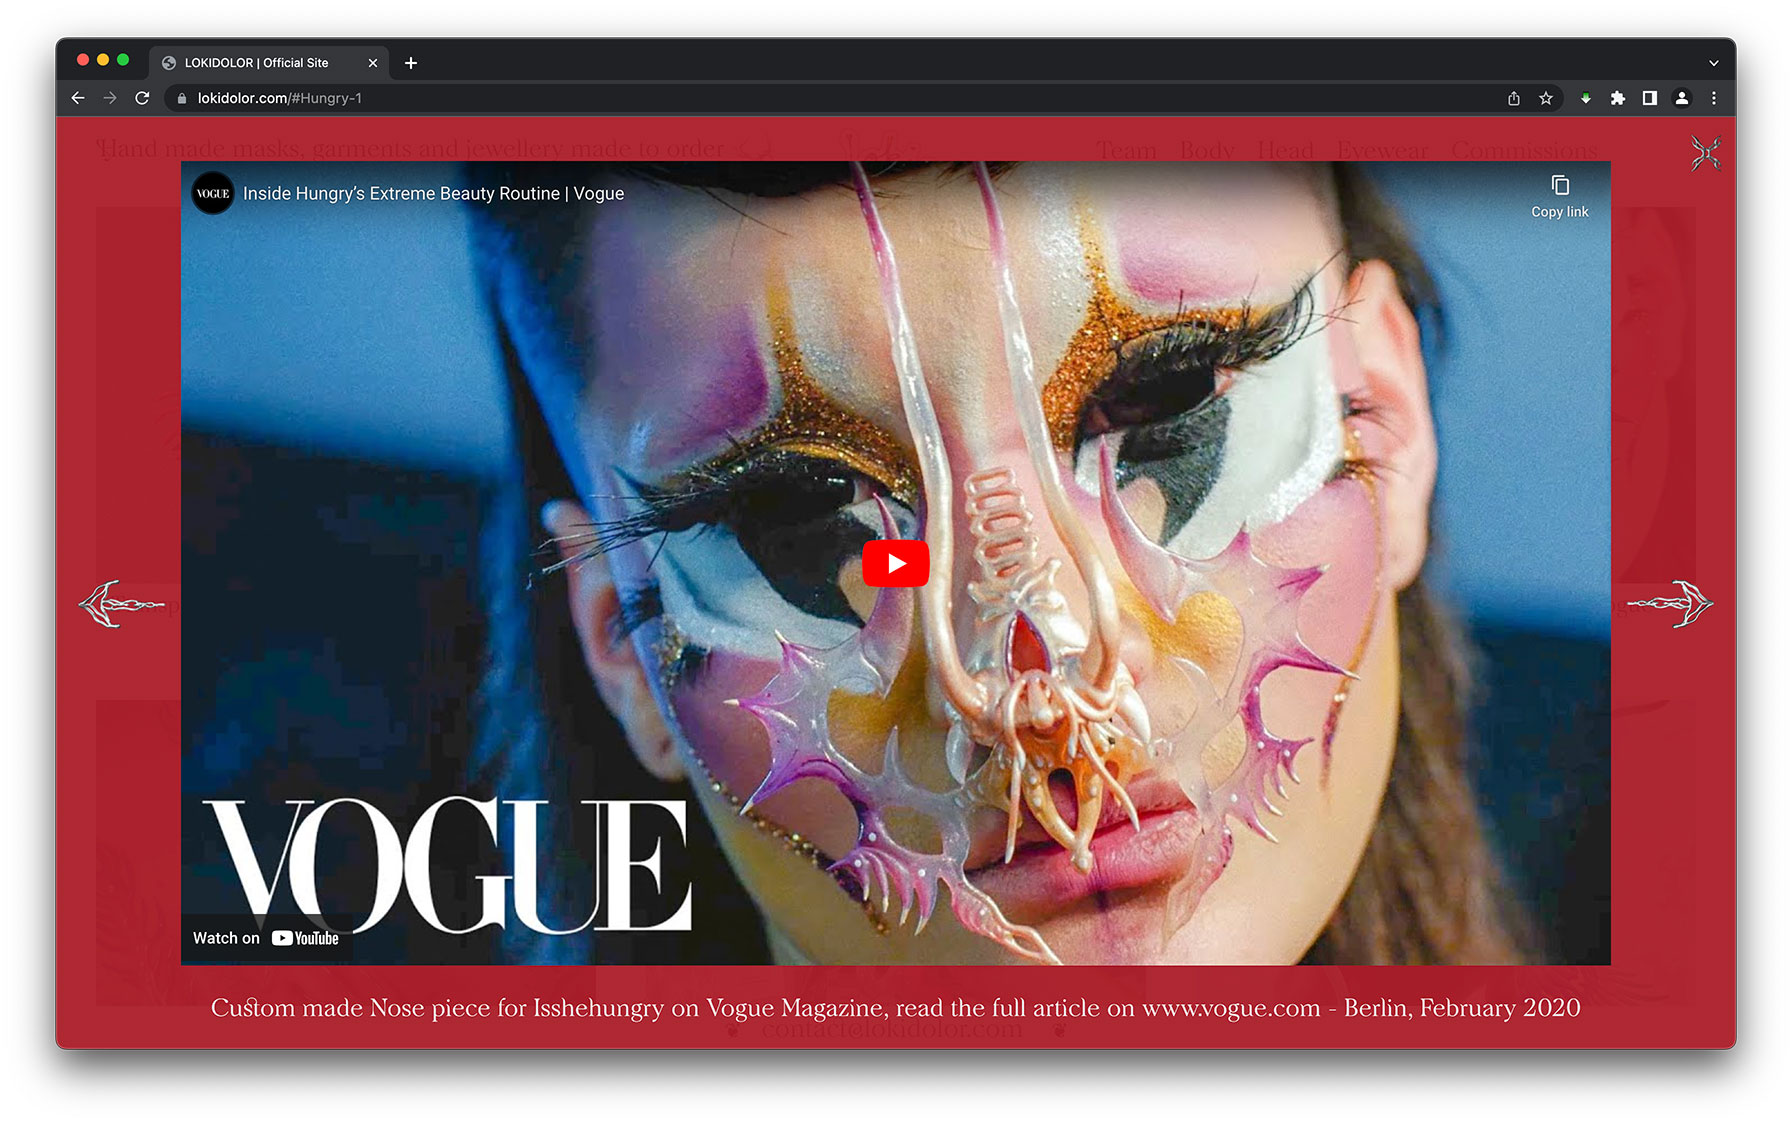Open video title Inside Hungry's Extreme Beauty Routine
The image size is (1792, 1123).
click(433, 194)
